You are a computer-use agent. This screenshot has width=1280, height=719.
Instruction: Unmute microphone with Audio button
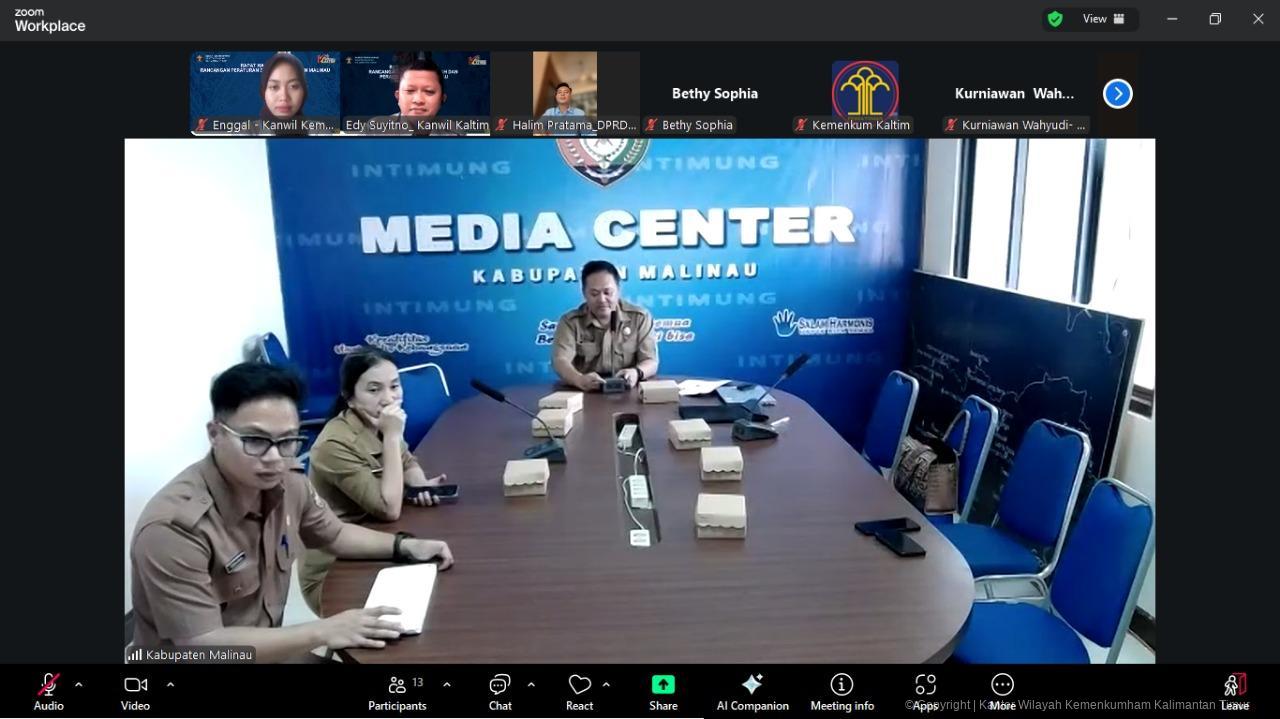(x=48, y=691)
